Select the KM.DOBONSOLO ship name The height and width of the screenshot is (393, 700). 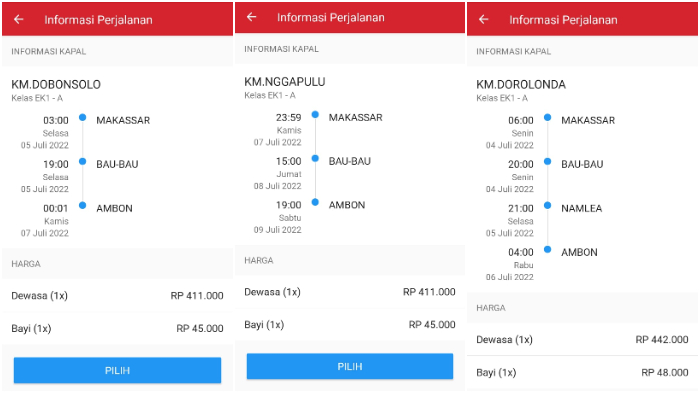56,84
